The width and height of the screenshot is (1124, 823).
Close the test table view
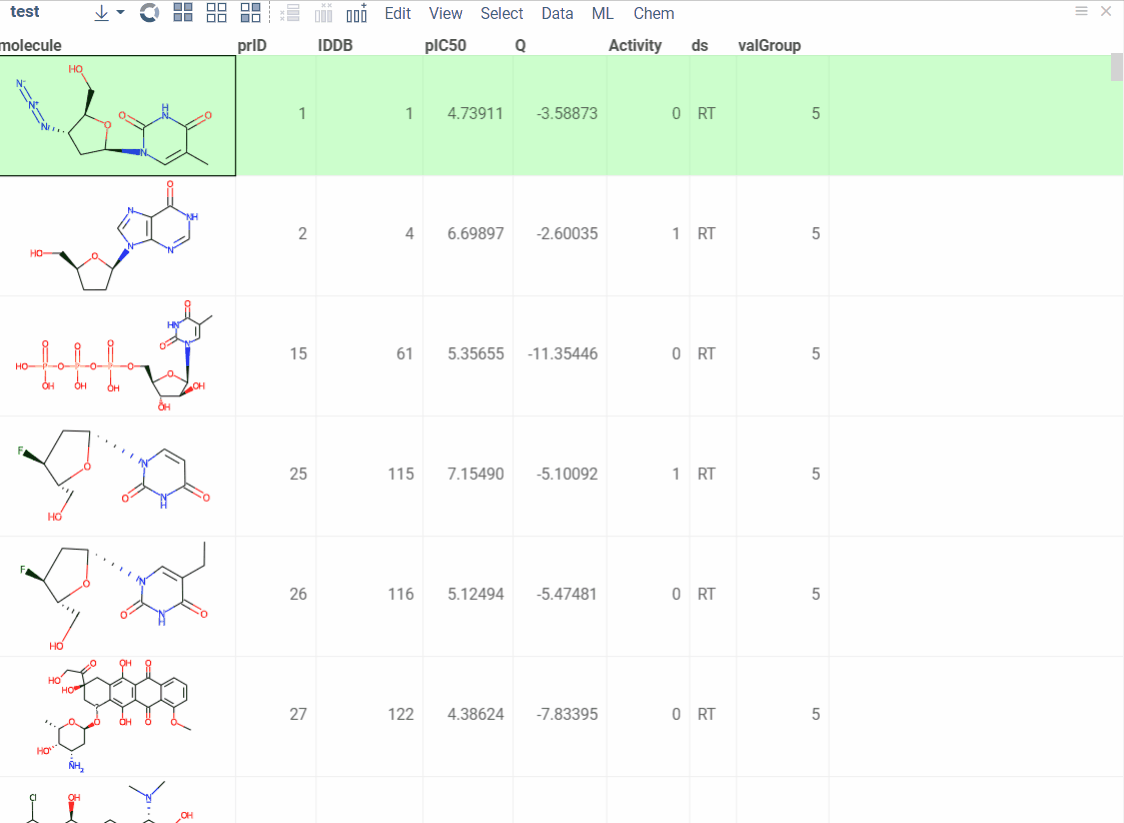[x=1106, y=11]
